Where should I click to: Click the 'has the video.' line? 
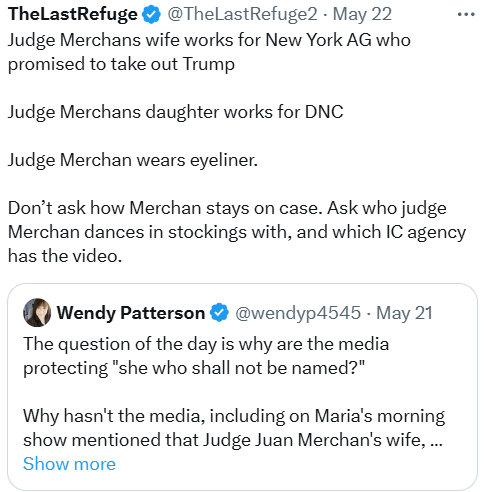65,256
